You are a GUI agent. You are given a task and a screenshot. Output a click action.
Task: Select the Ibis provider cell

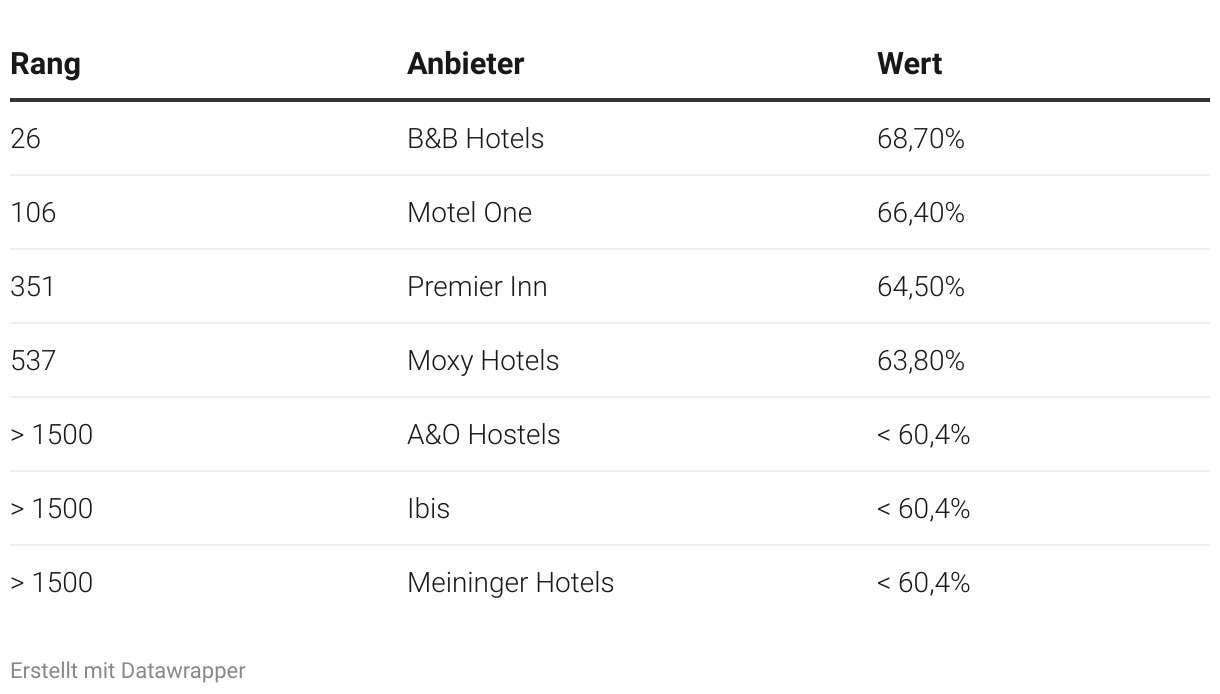coord(428,508)
